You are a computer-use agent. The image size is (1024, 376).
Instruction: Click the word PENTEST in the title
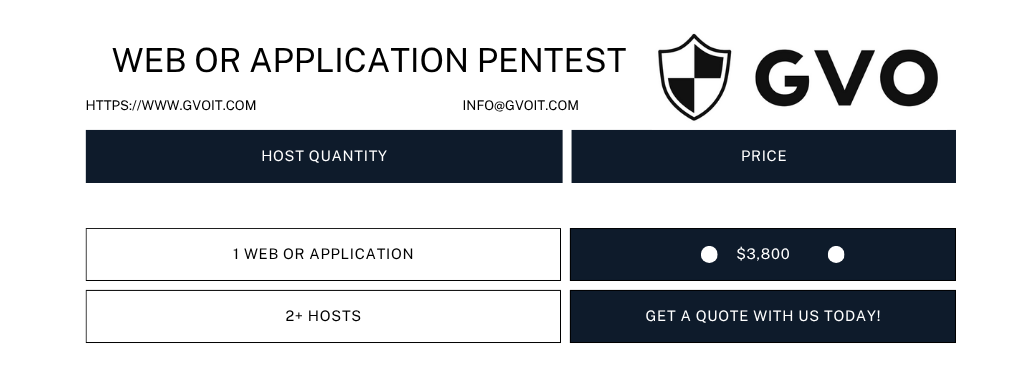coord(552,60)
